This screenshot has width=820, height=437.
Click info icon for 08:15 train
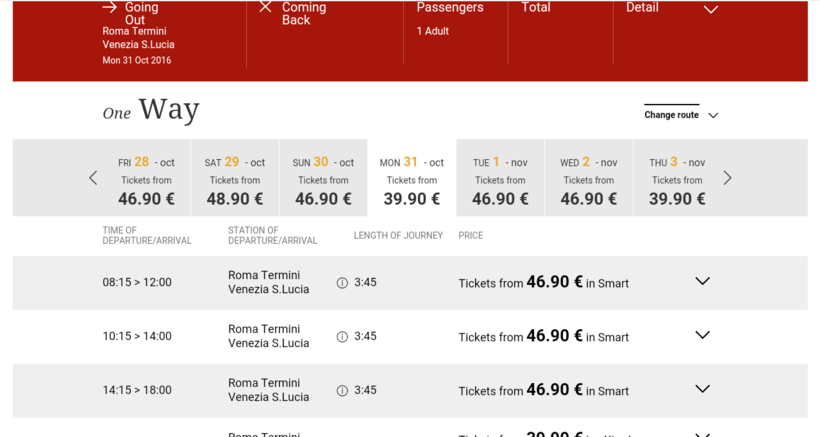point(342,283)
